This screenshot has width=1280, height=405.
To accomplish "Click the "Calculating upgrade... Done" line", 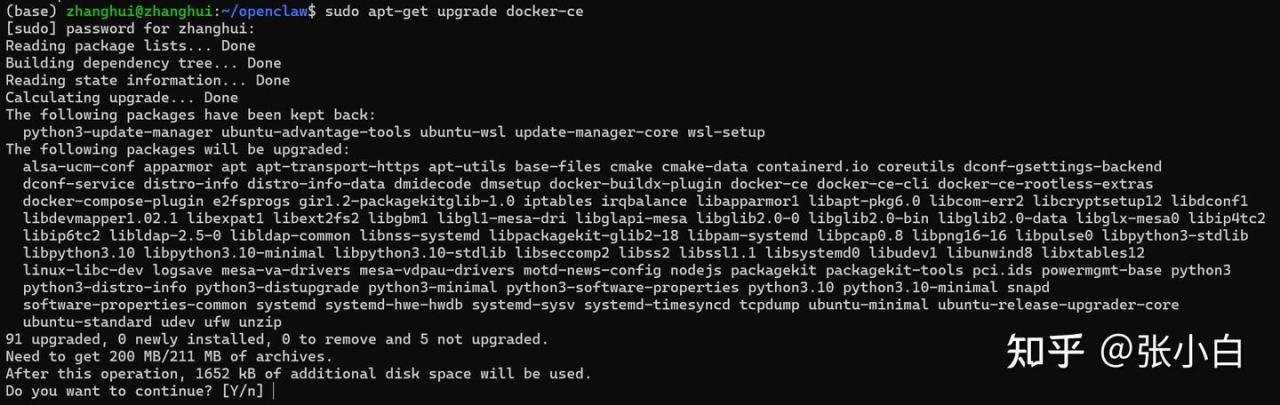I will click(x=122, y=98).
